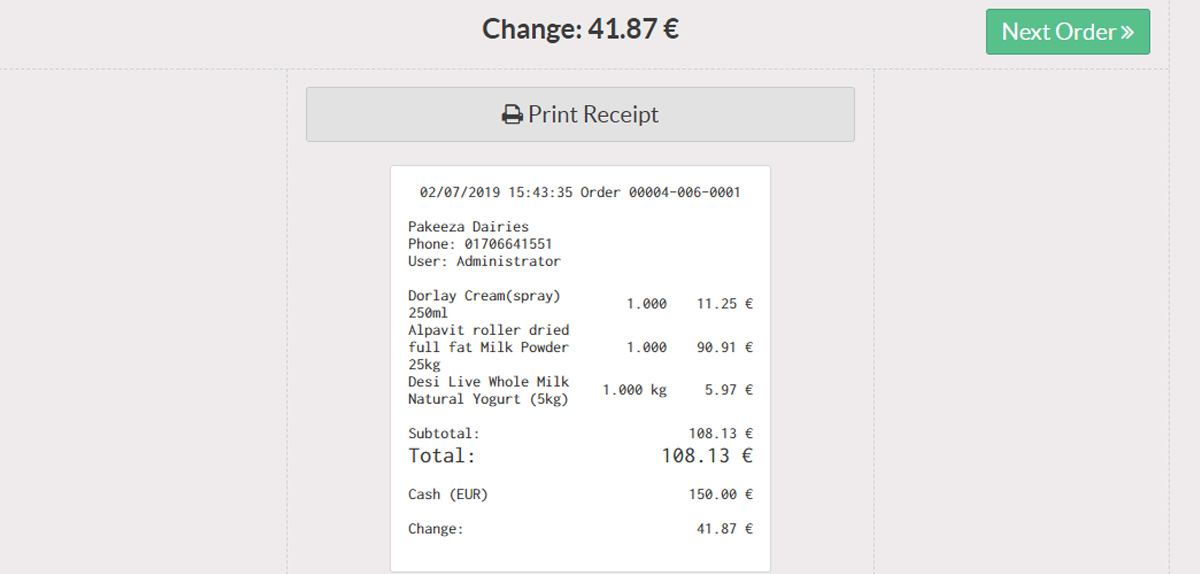
Task: Select Dorlay Cream(spray) 250ml item
Action: 484,304
